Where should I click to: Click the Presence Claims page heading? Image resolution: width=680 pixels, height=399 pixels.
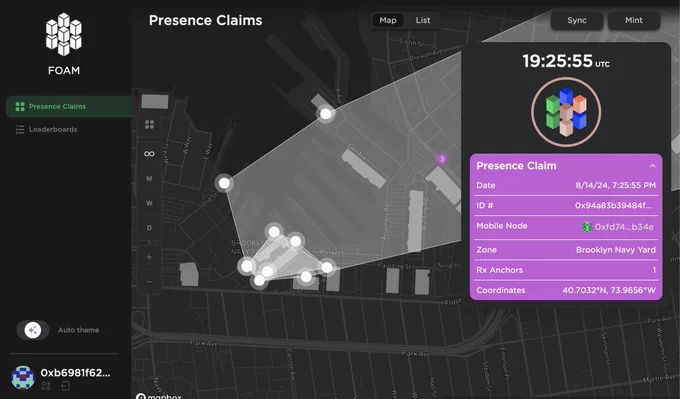(x=206, y=20)
